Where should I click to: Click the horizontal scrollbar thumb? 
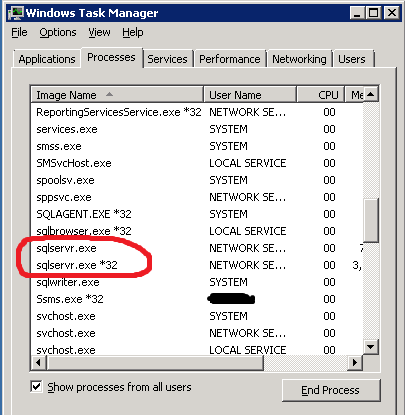(x=155, y=362)
